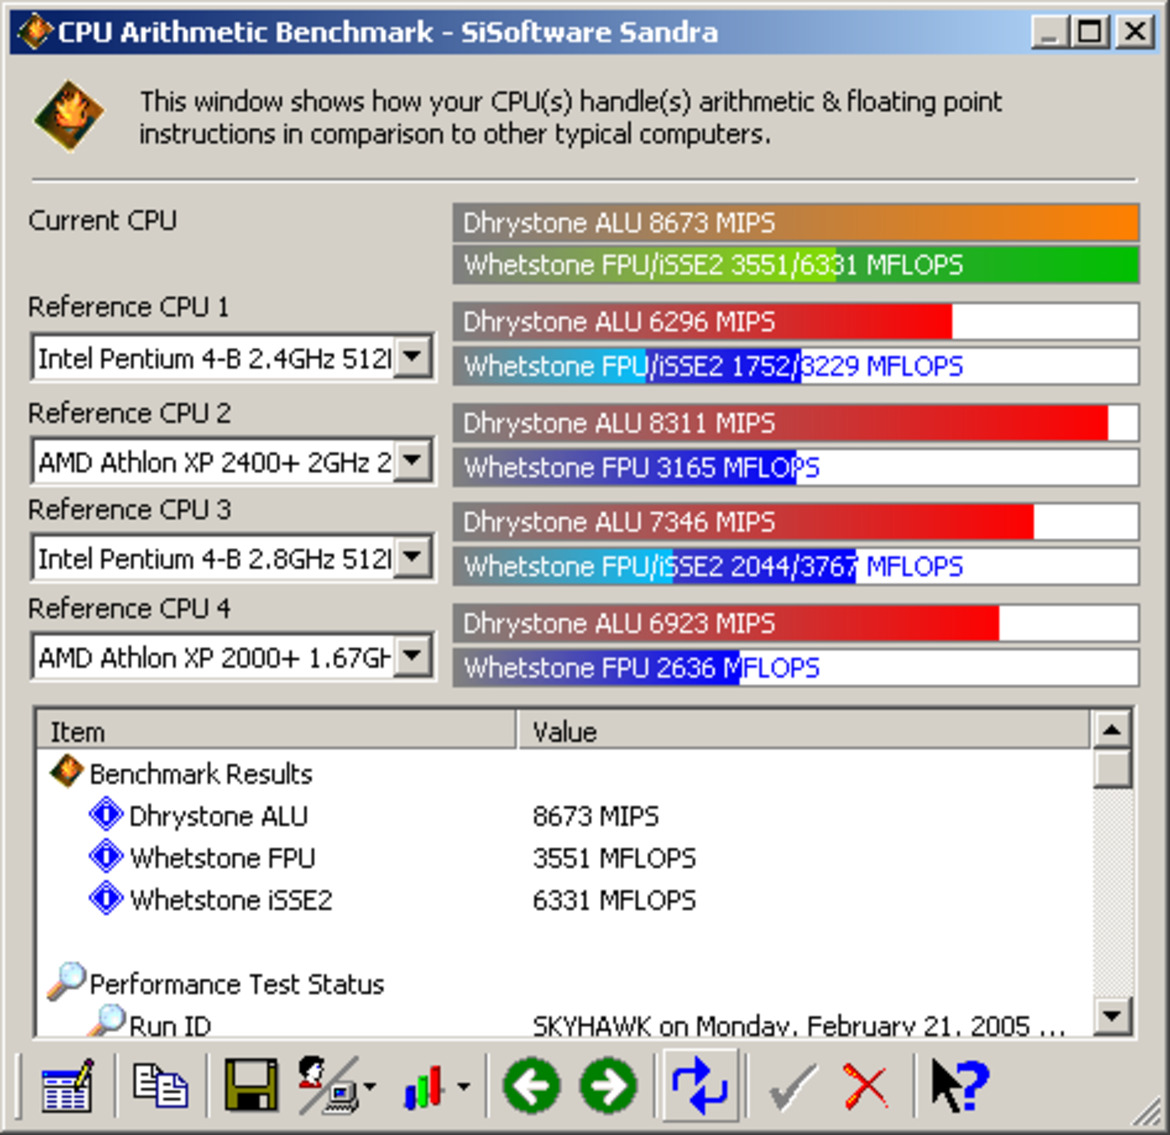The width and height of the screenshot is (1170, 1135).
Task: Select the Dhrystone ALU list row
Action: (x=563, y=815)
